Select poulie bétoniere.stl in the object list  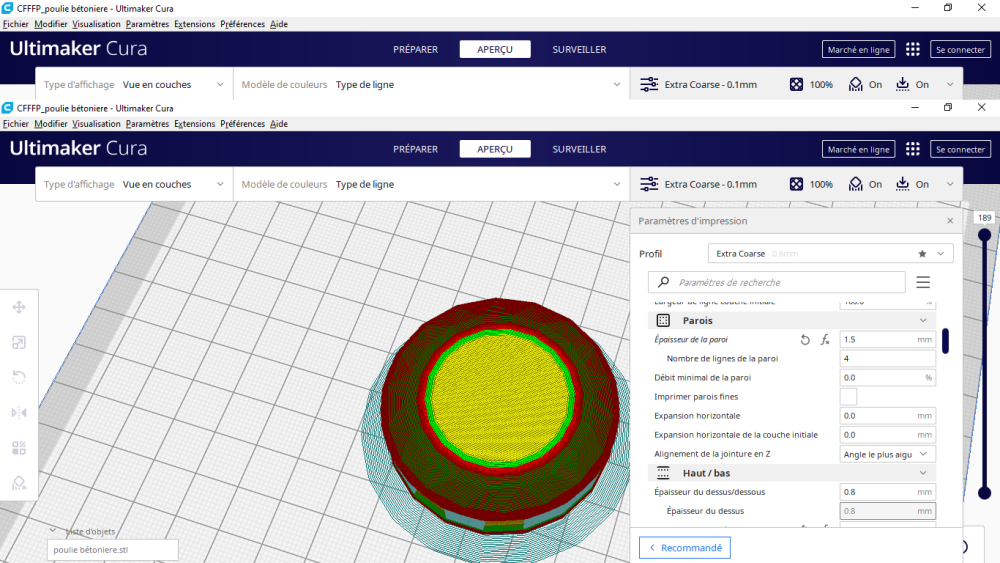coord(113,550)
